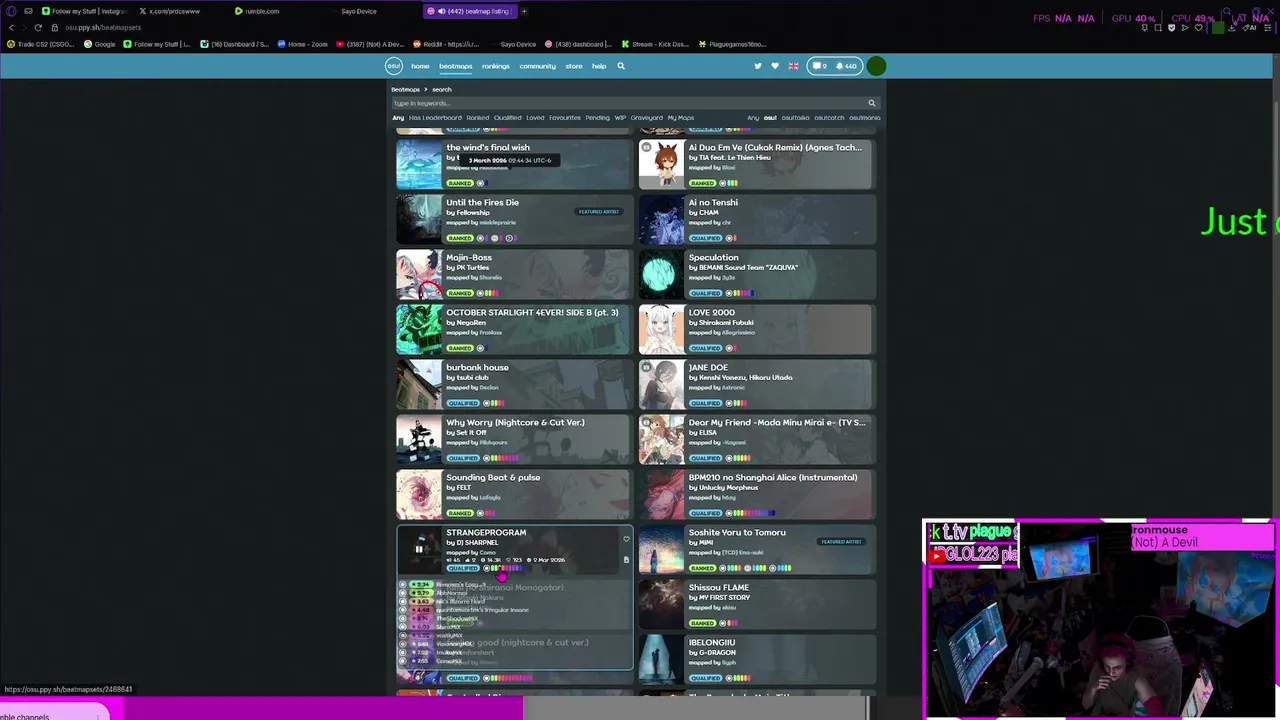Select the osu!catch mode filter

829,118
